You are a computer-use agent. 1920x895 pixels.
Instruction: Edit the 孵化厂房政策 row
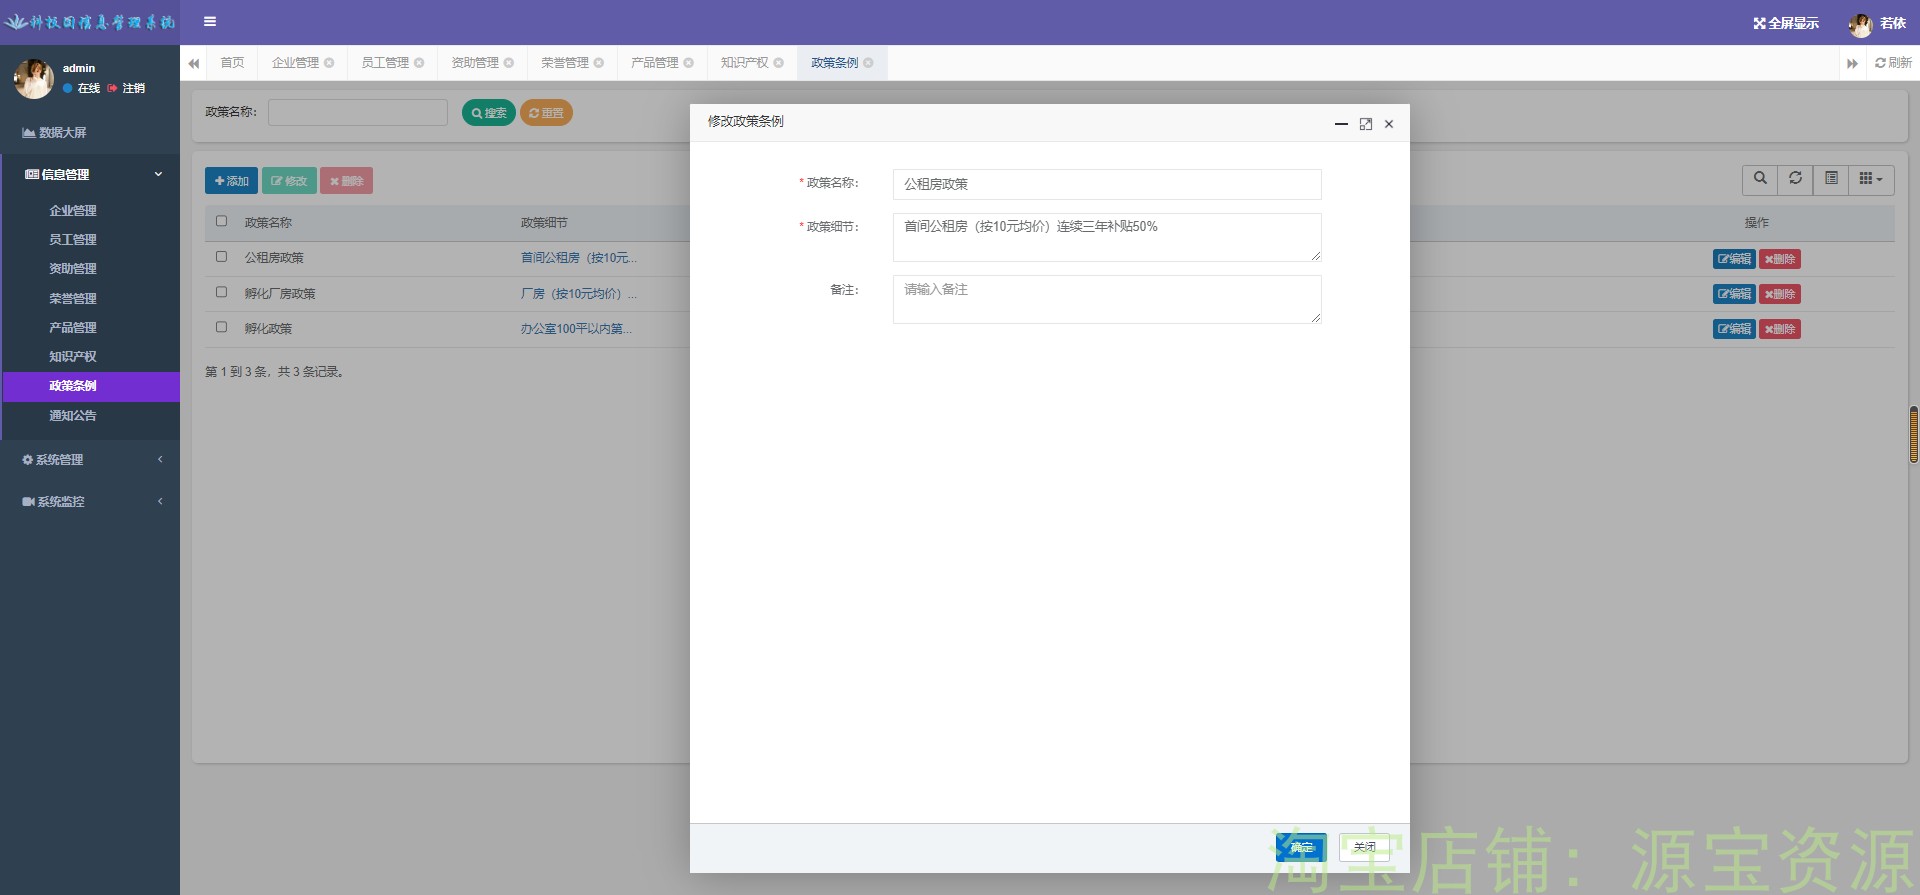[1734, 294]
